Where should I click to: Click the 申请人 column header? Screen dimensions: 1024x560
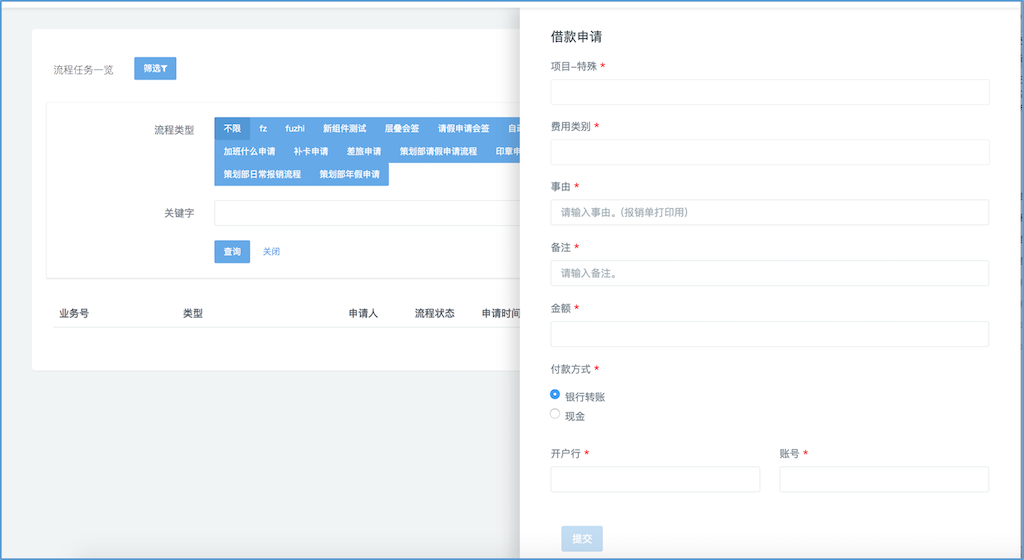(363, 313)
